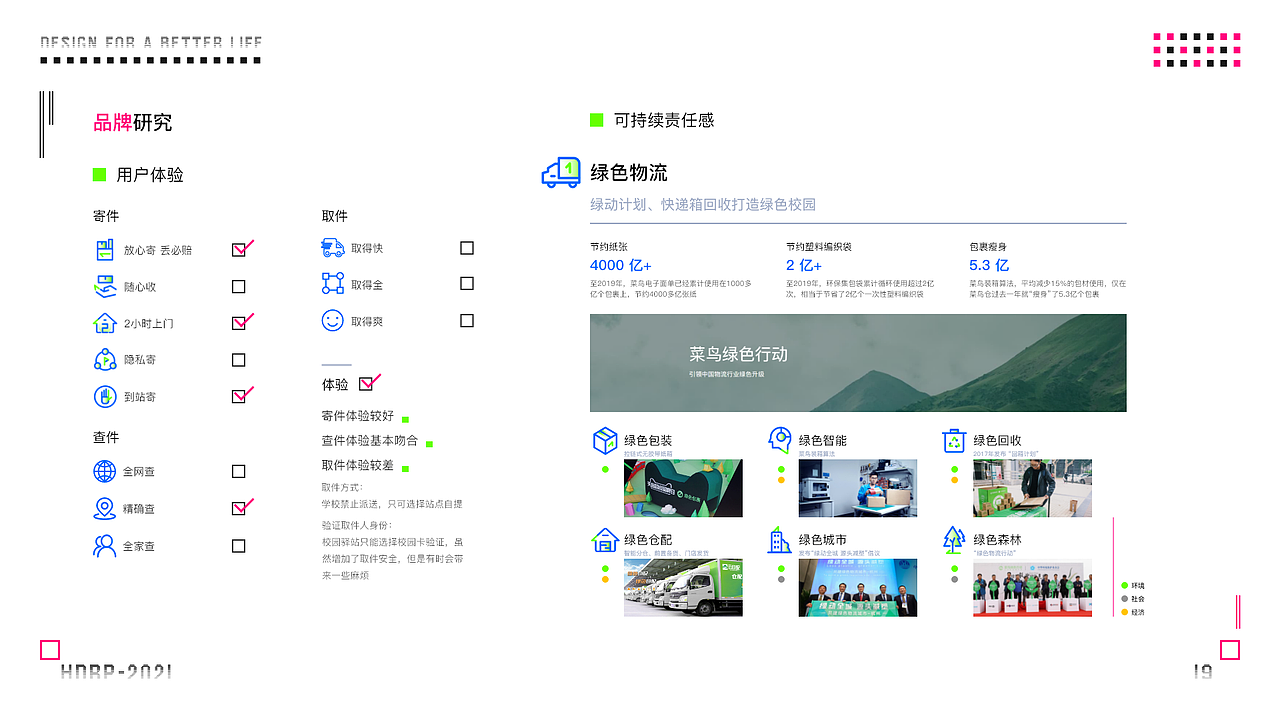The width and height of the screenshot is (1280, 720).
Task: Click the 查件 column heading
Action: click(x=106, y=438)
